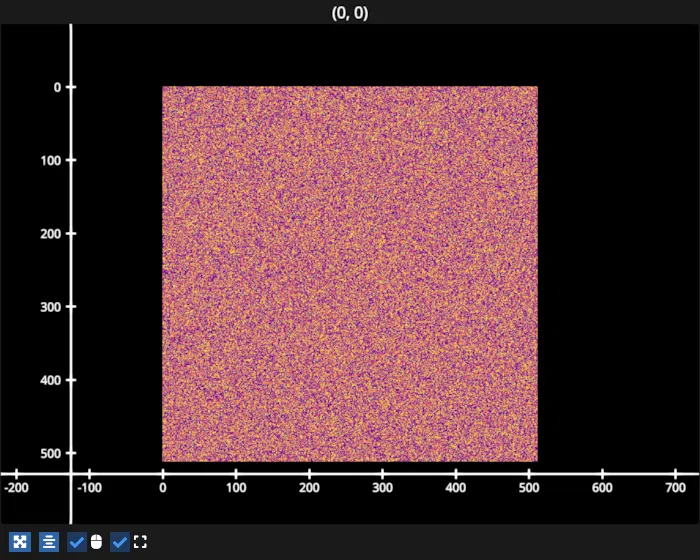Click the dashed selection frame icon
Image resolution: width=700 pixels, height=560 pixels.
tap(140, 542)
